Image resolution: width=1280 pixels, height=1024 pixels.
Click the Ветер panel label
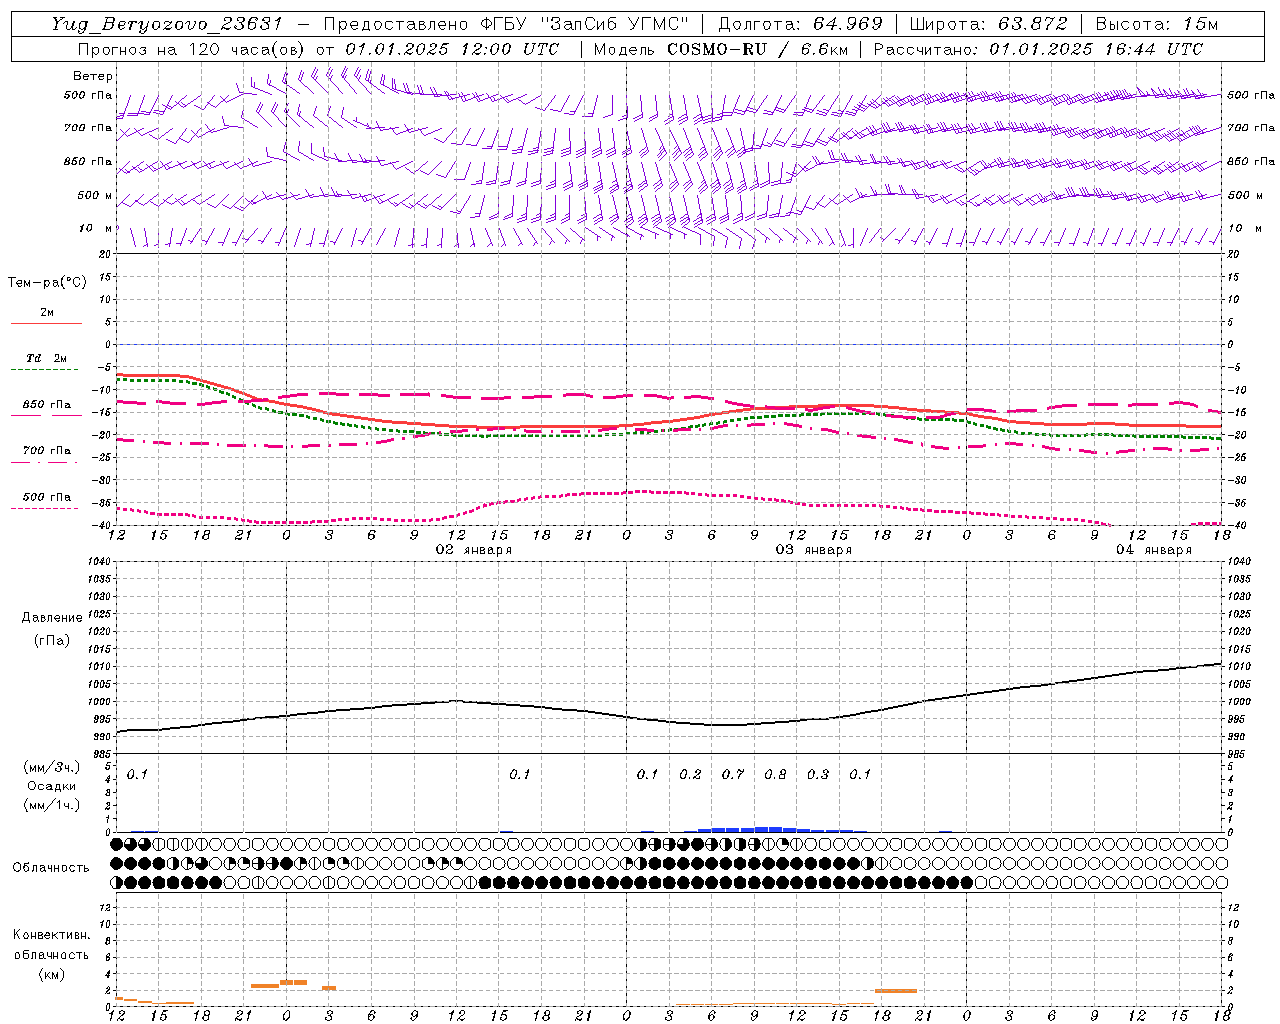point(93,76)
